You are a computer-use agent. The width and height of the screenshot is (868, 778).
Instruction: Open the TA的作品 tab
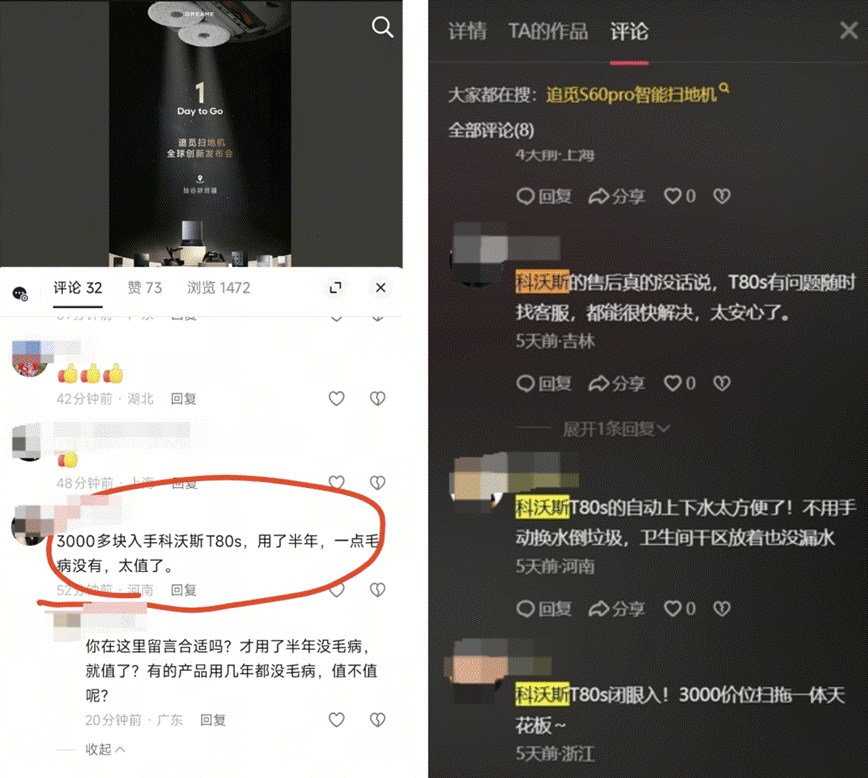tap(548, 31)
